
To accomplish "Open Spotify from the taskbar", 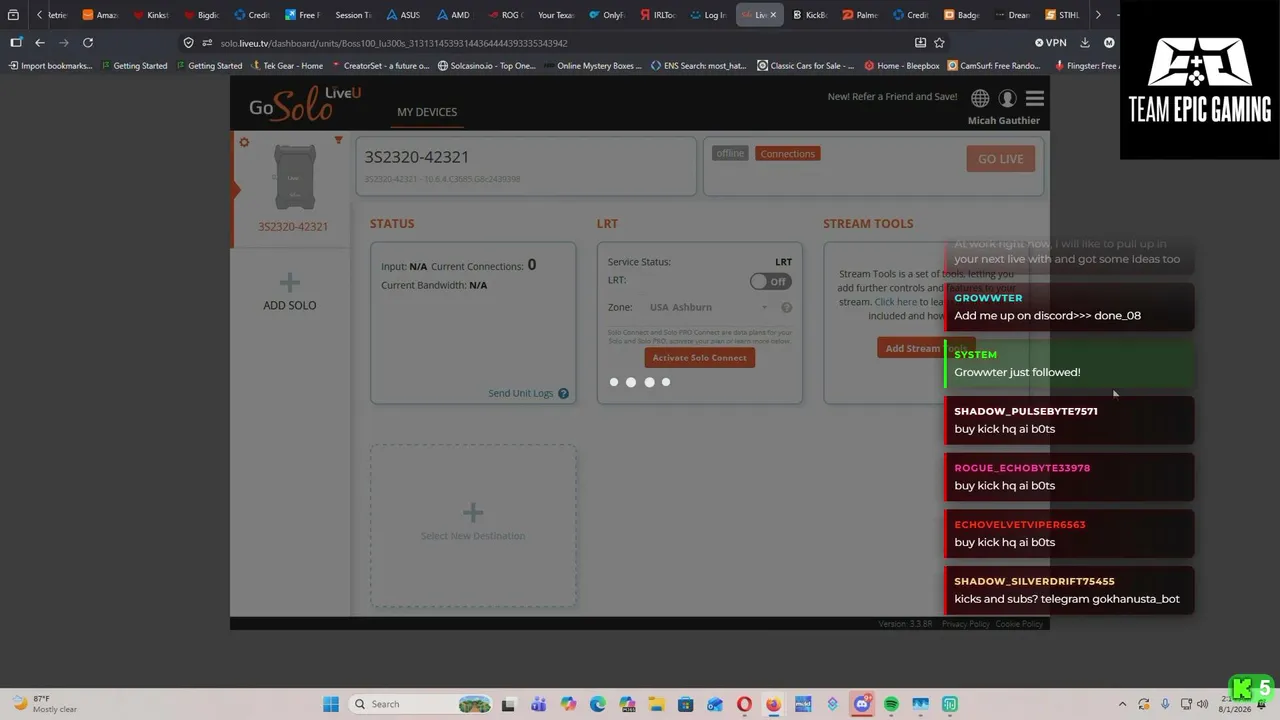I will (891, 704).
